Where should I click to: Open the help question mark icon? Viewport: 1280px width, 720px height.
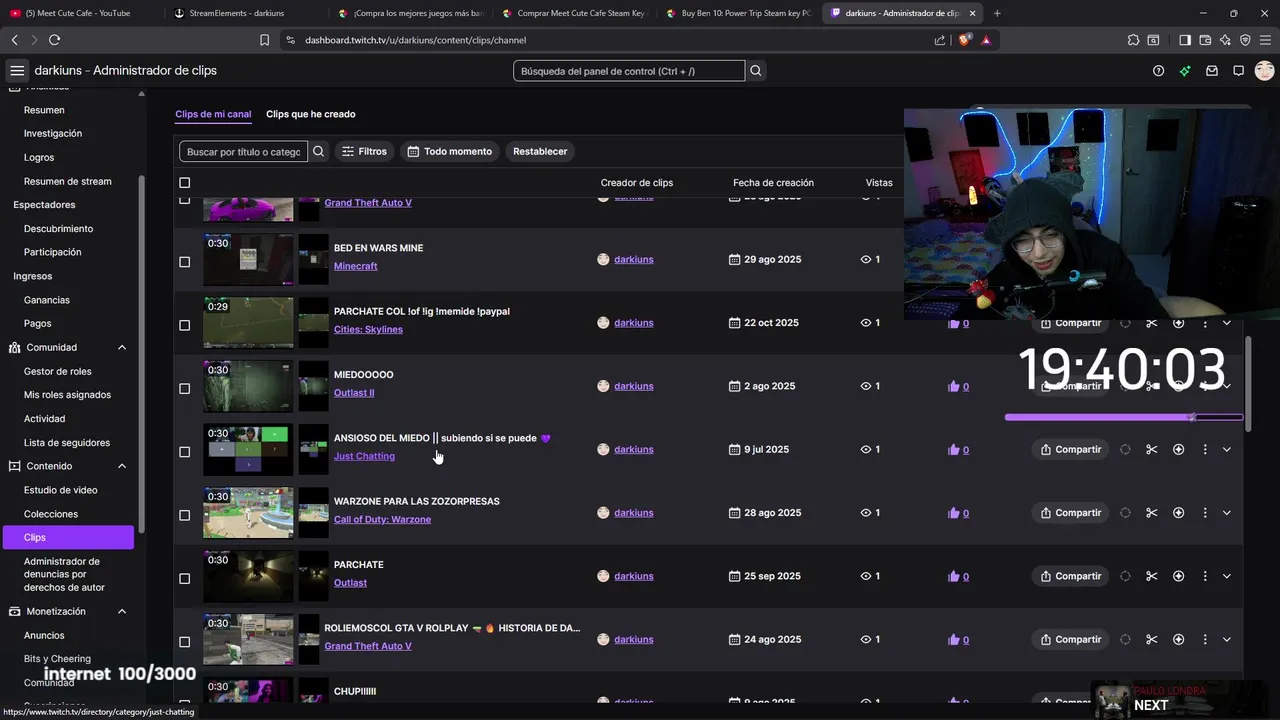1159,71
